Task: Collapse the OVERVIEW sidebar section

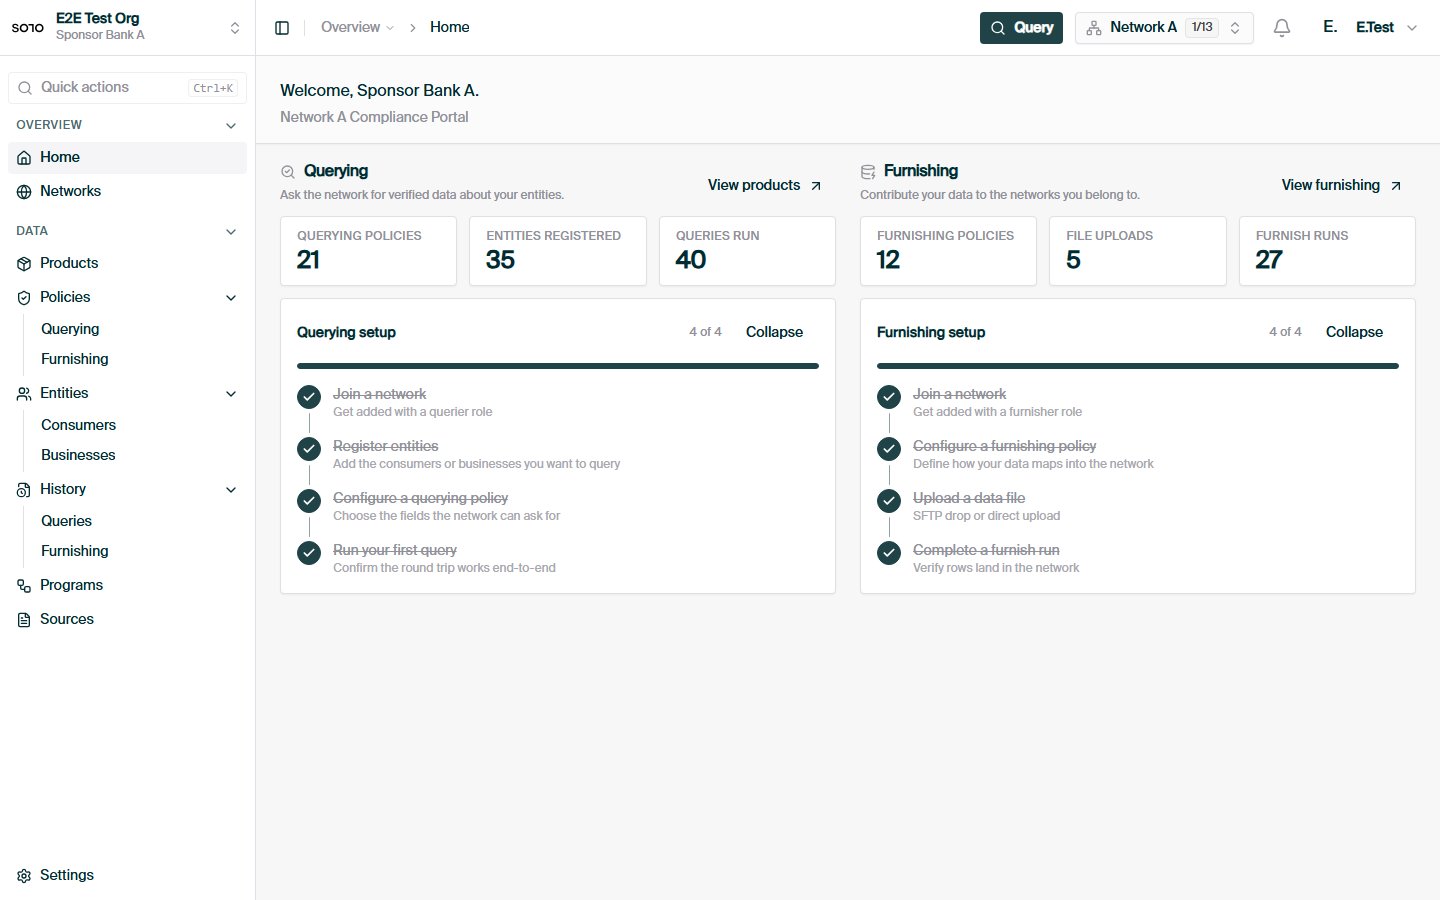Action: 231,126
